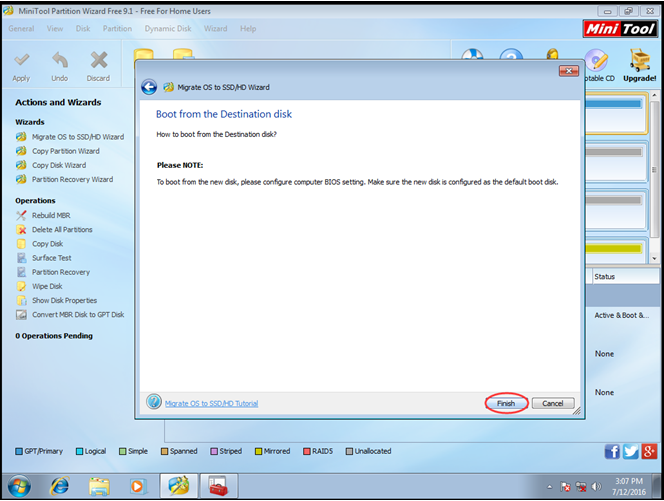
Task: Click the Mirrored yellow legend swatch
Action: coord(258,451)
